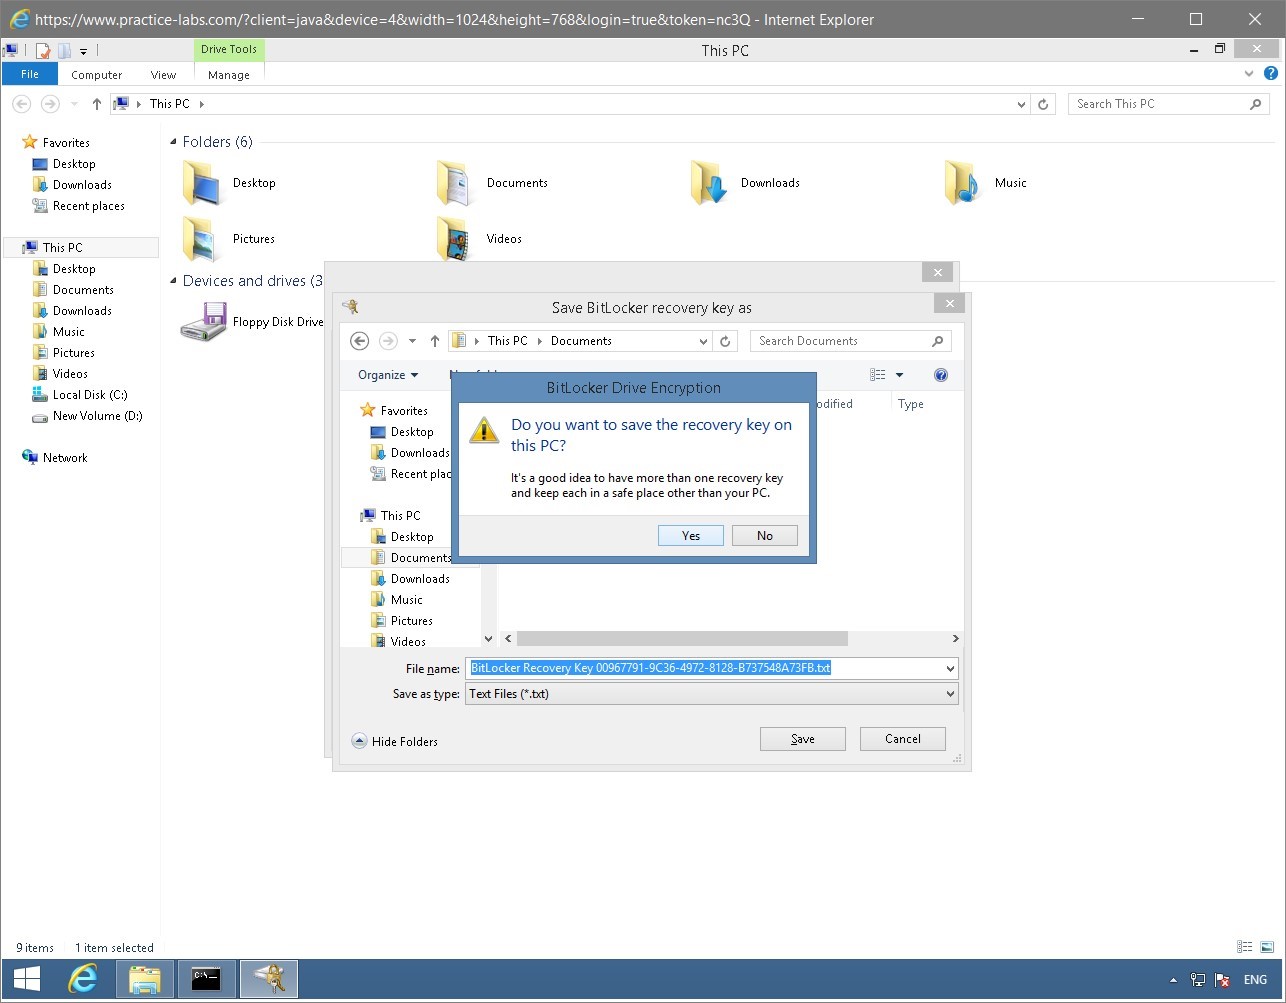Image resolution: width=1286 pixels, height=1003 pixels.
Task: Click Yes to save the recovery key
Action: (x=690, y=535)
